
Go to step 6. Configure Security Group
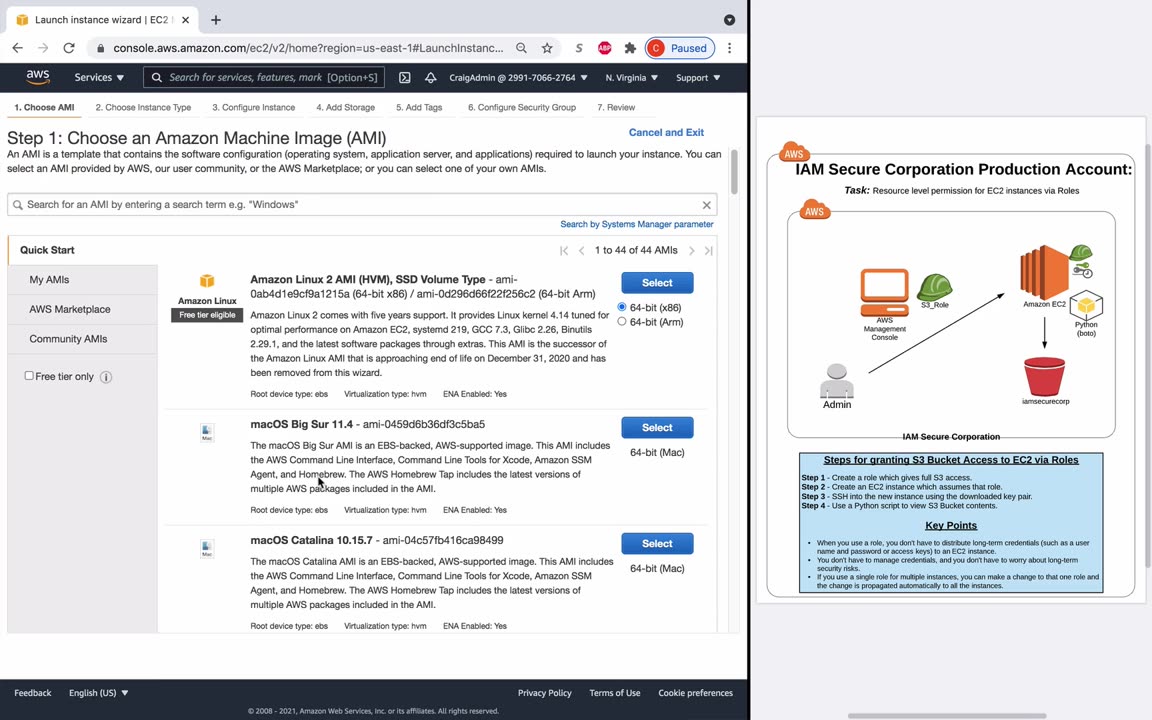pyautogui.click(x=522, y=107)
